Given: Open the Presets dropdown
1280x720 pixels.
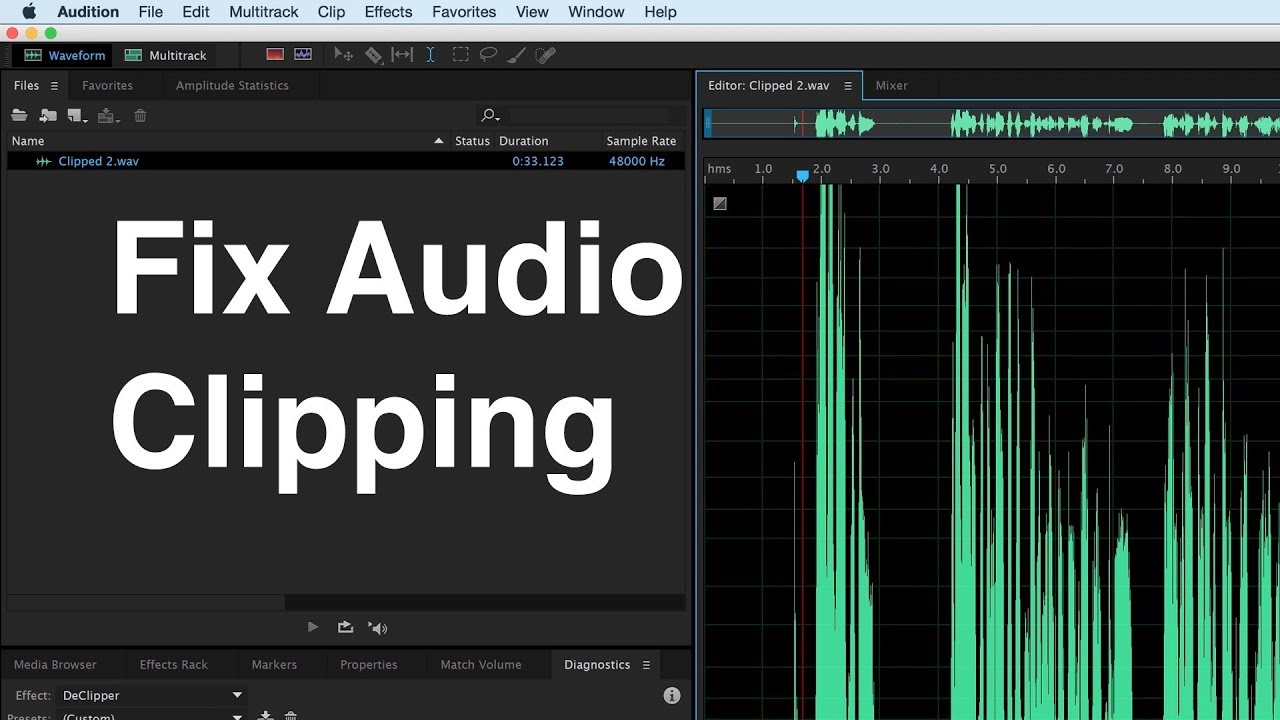Looking at the screenshot, I should (x=152, y=716).
